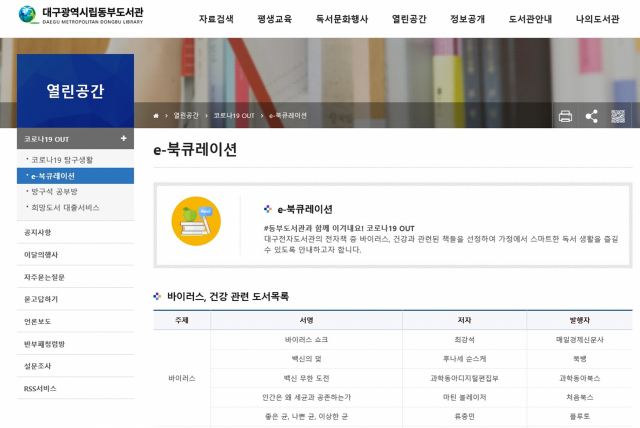Select RSS서비스 in the sidebar

point(40,388)
